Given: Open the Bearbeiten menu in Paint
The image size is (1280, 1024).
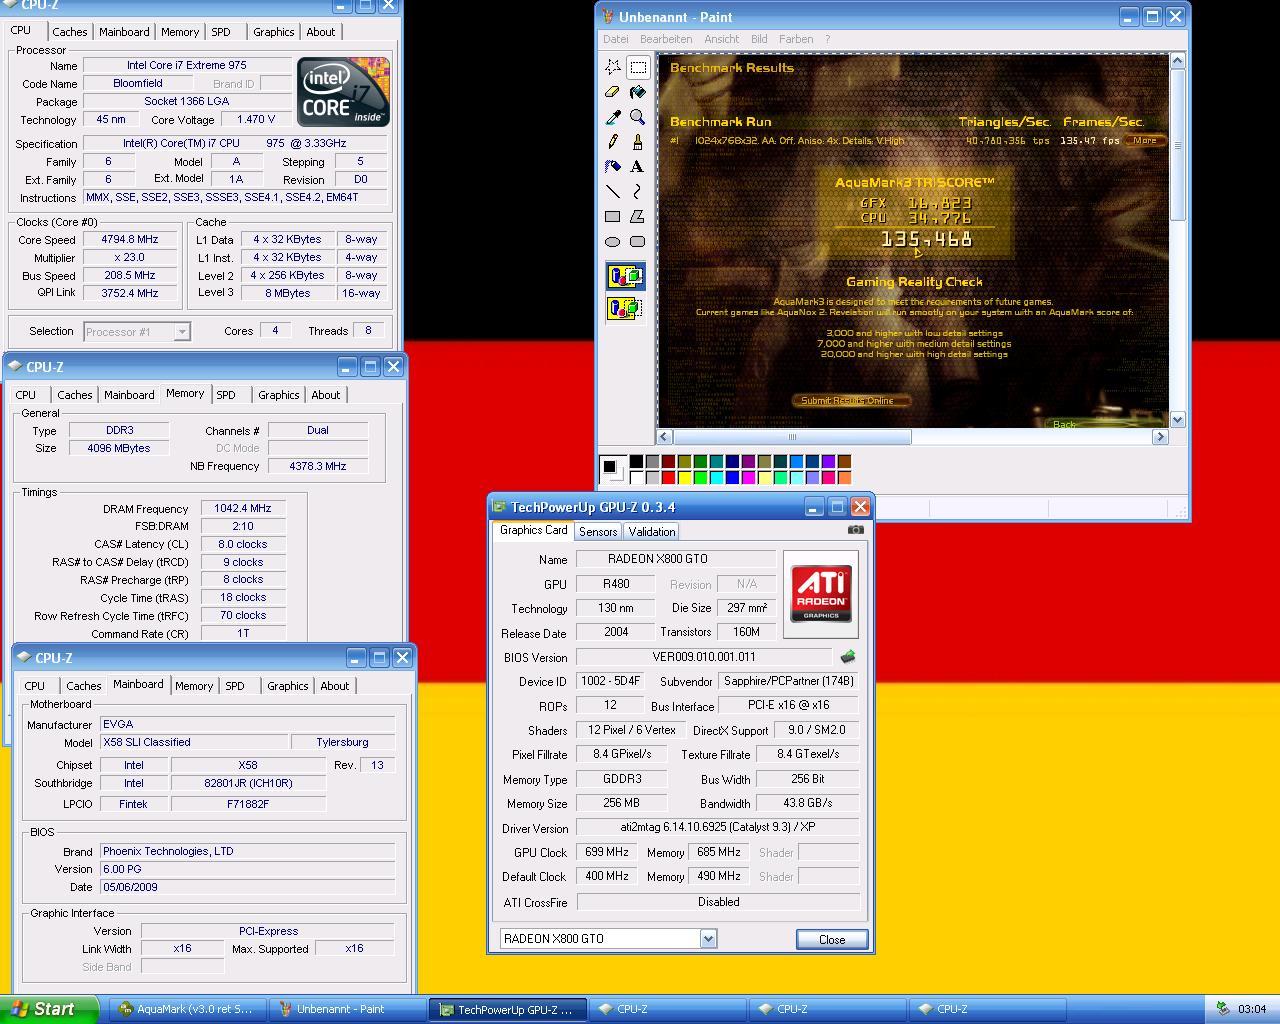Looking at the screenshot, I should point(666,39).
